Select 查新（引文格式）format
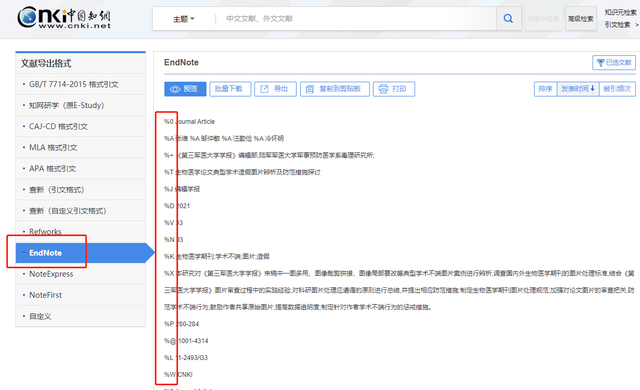Image resolution: width=640 pixels, height=390 pixels. [80, 190]
